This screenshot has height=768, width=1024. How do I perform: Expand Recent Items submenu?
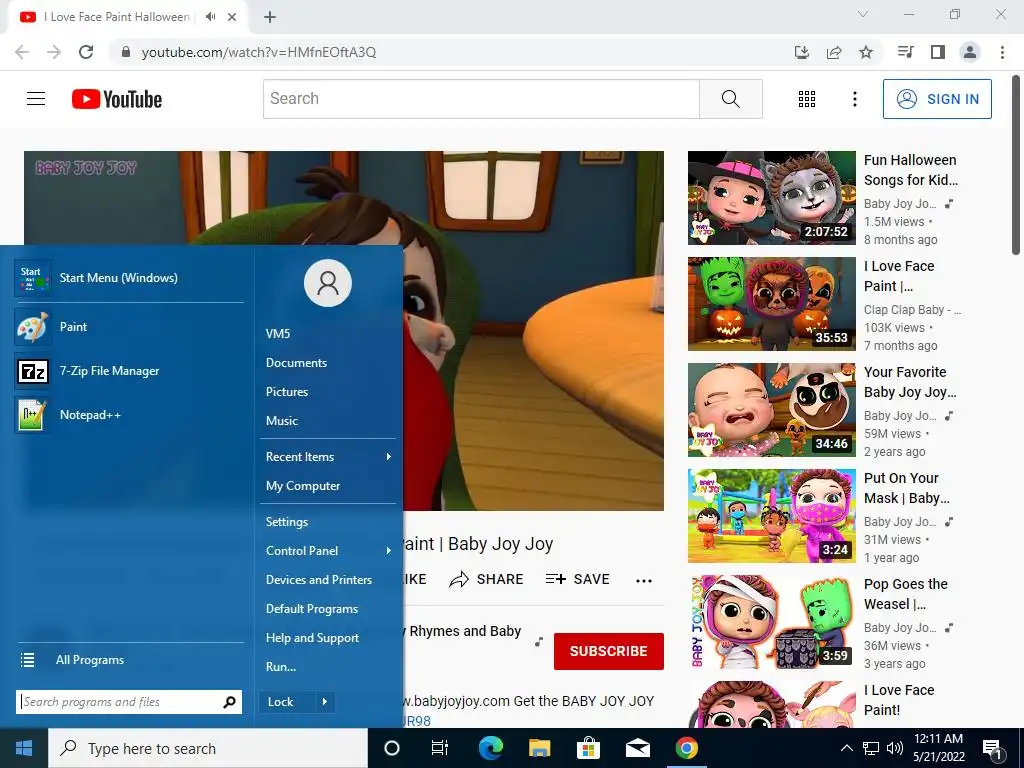[328, 457]
